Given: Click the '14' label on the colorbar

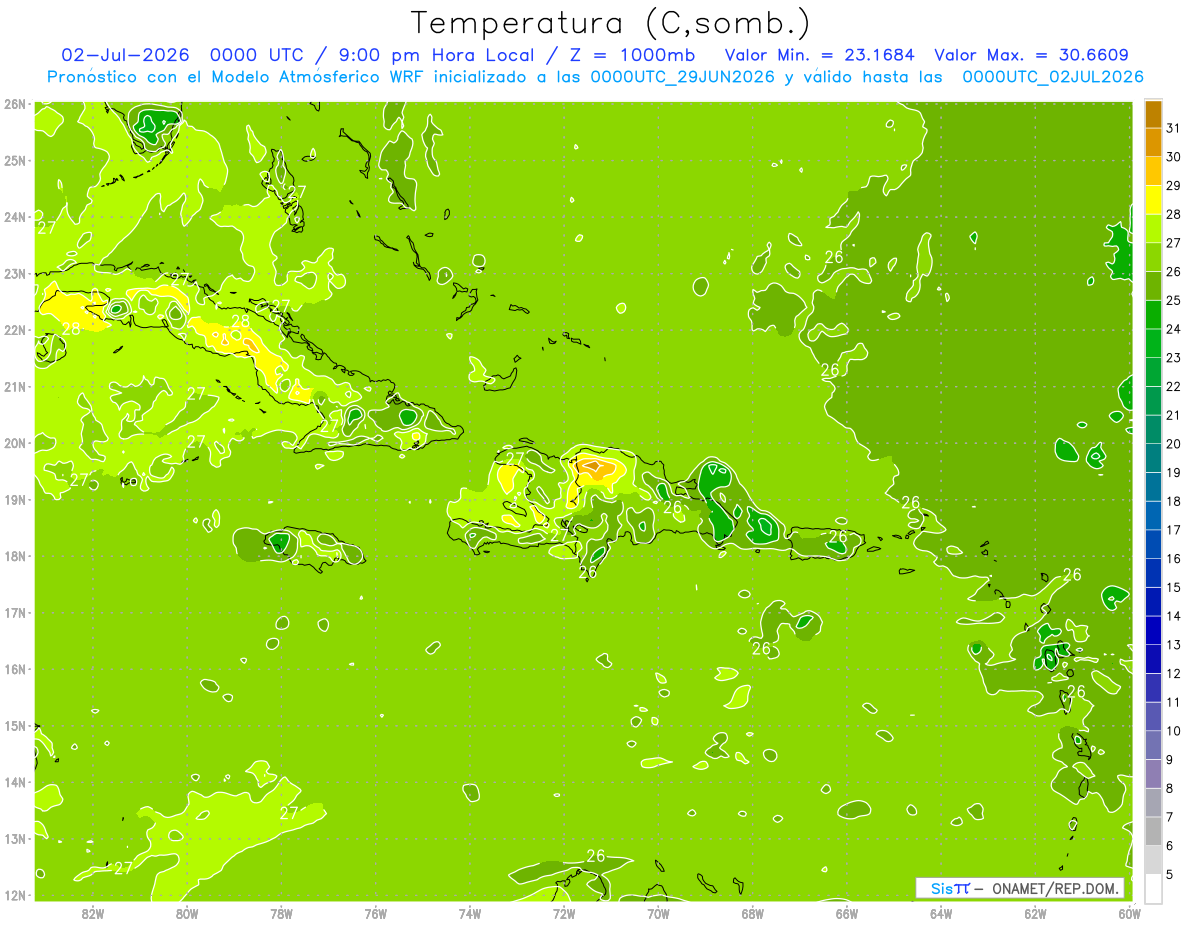Looking at the screenshot, I should tap(1173, 616).
